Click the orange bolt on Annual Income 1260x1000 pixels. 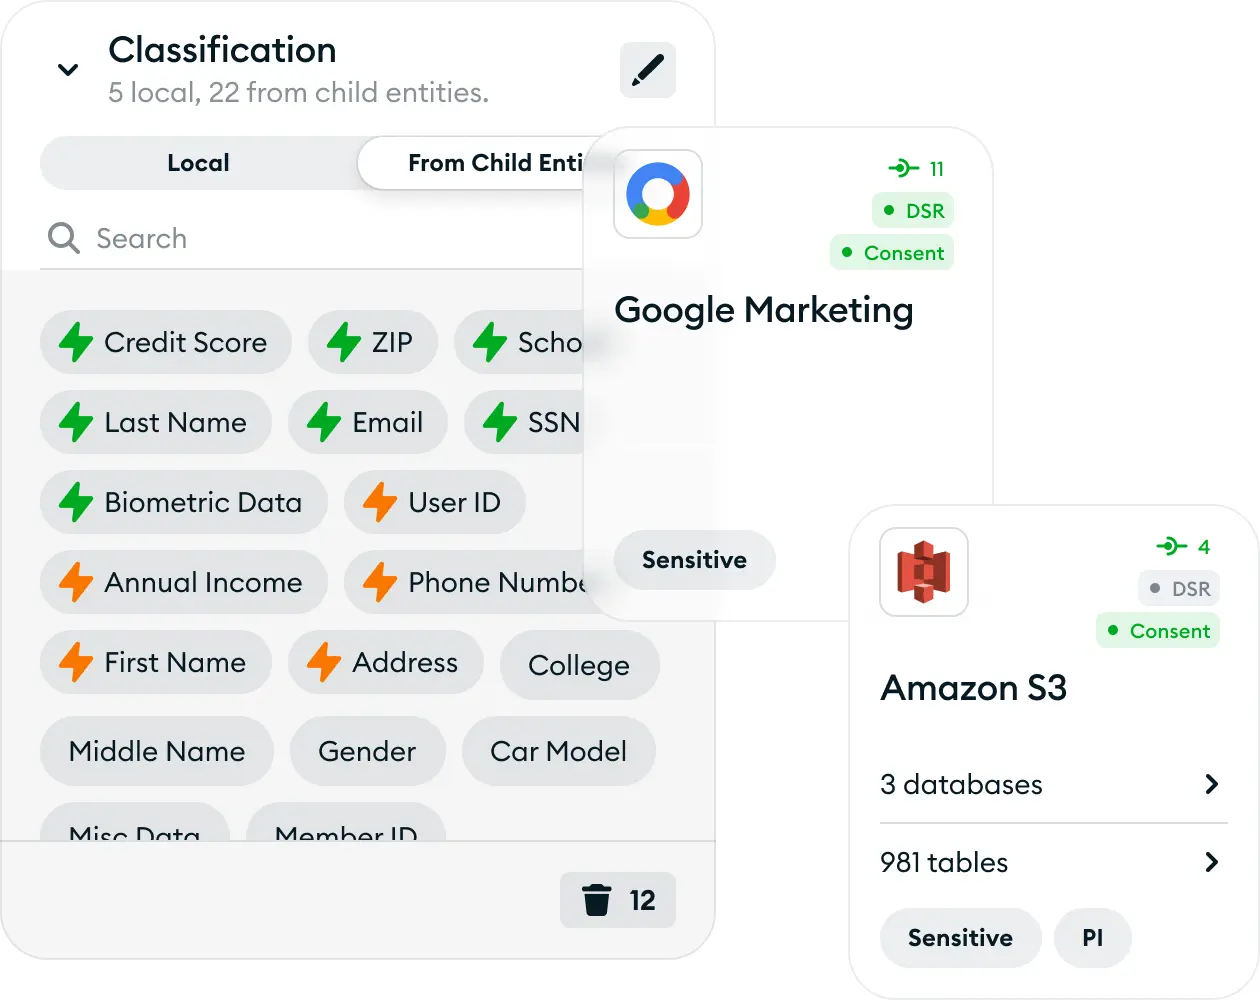76,582
